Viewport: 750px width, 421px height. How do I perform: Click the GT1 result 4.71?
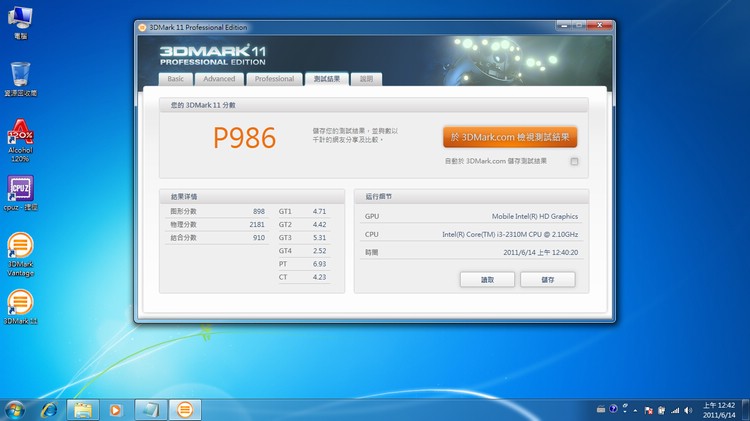[320, 211]
